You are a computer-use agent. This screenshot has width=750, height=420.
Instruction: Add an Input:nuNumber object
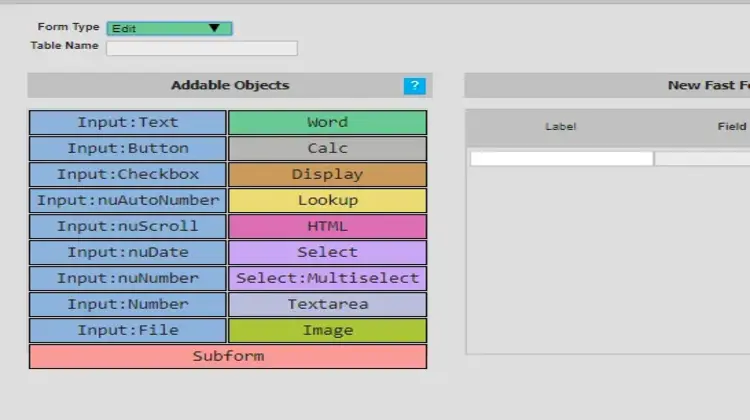tap(128, 278)
